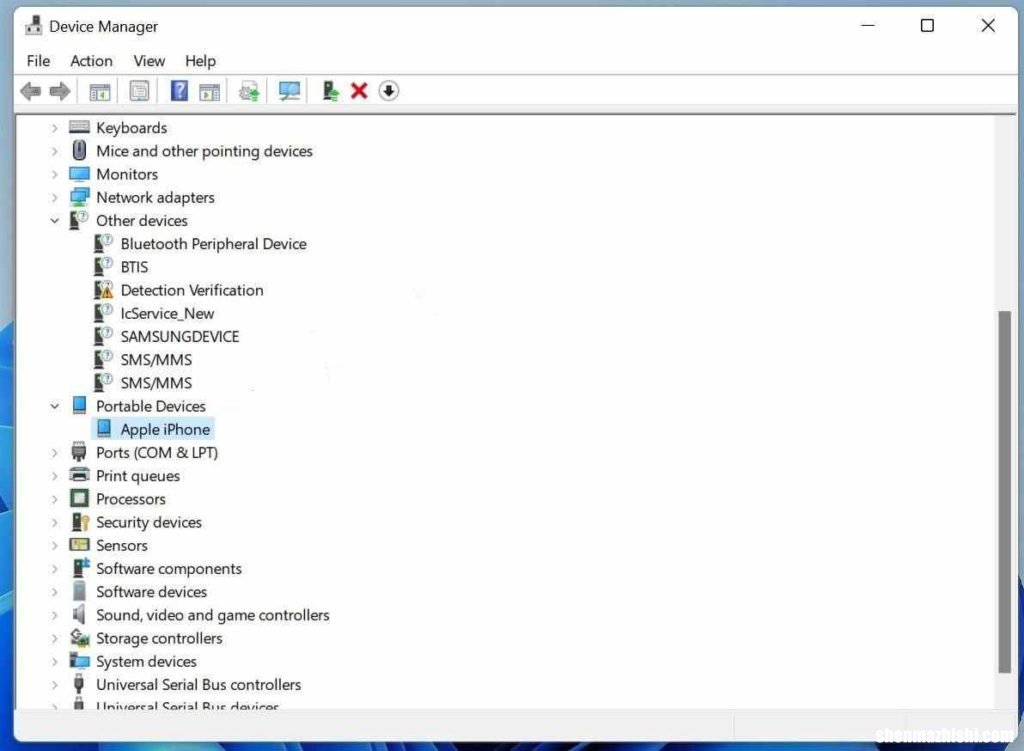Select SAMSUNGDEVICE entry
The height and width of the screenshot is (751, 1024).
coord(180,336)
